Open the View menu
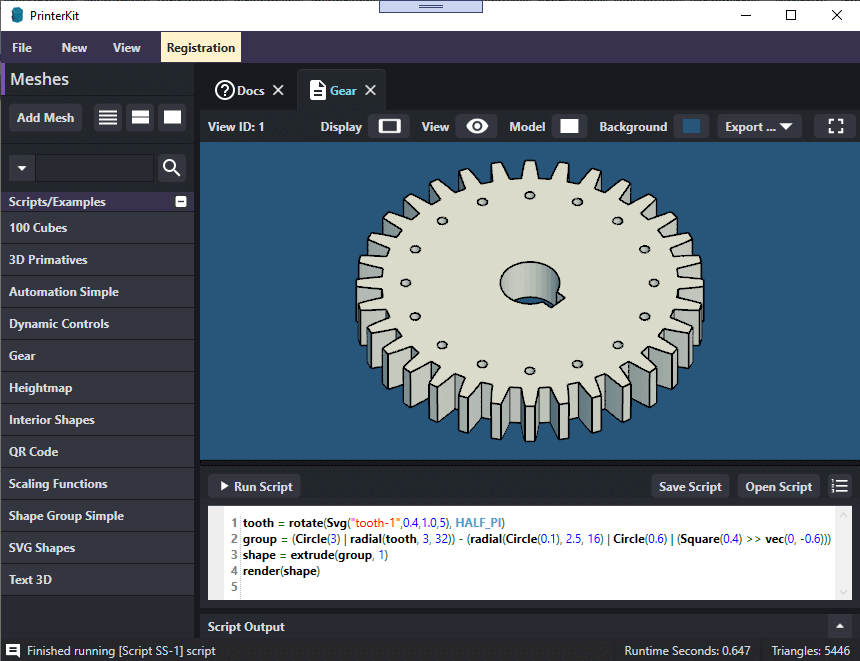The width and height of the screenshot is (860, 661). click(x=127, y=48)
